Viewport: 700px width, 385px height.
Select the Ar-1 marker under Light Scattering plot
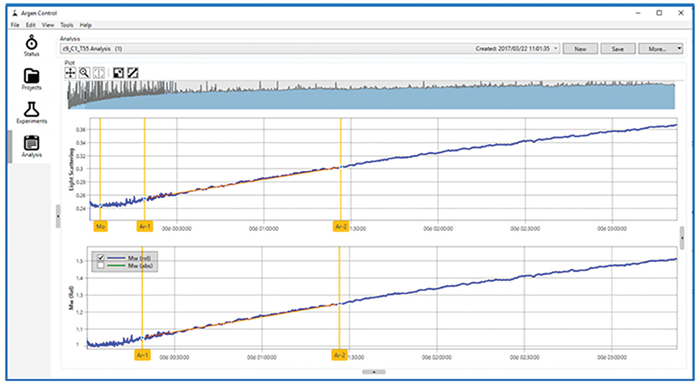click(144, 226)
